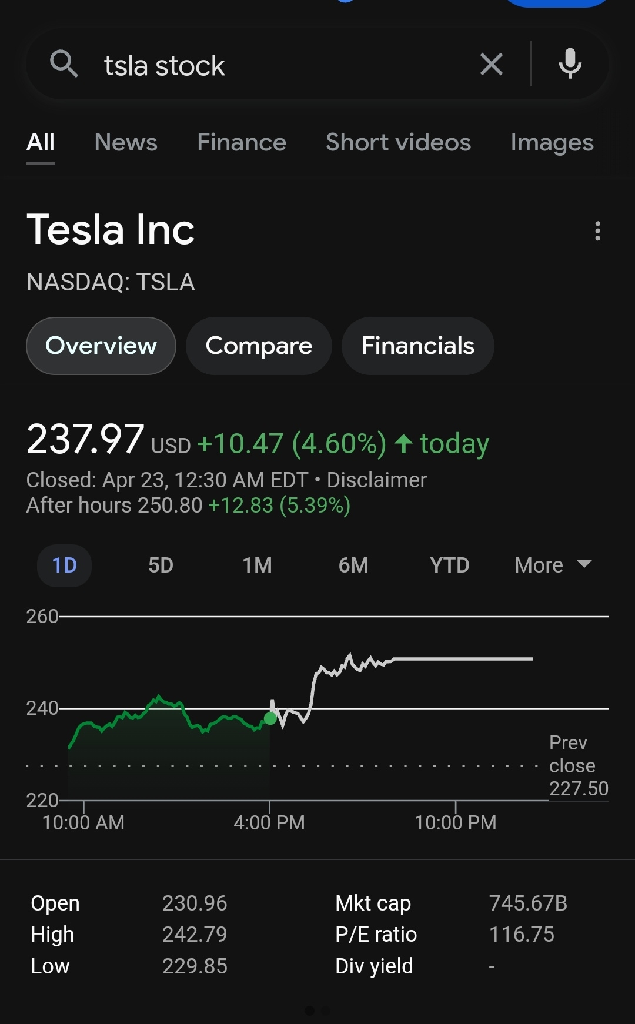Screen dimensions: 635x1024
Task: Switch chart to YTD range
Action: tap(449, 565)
